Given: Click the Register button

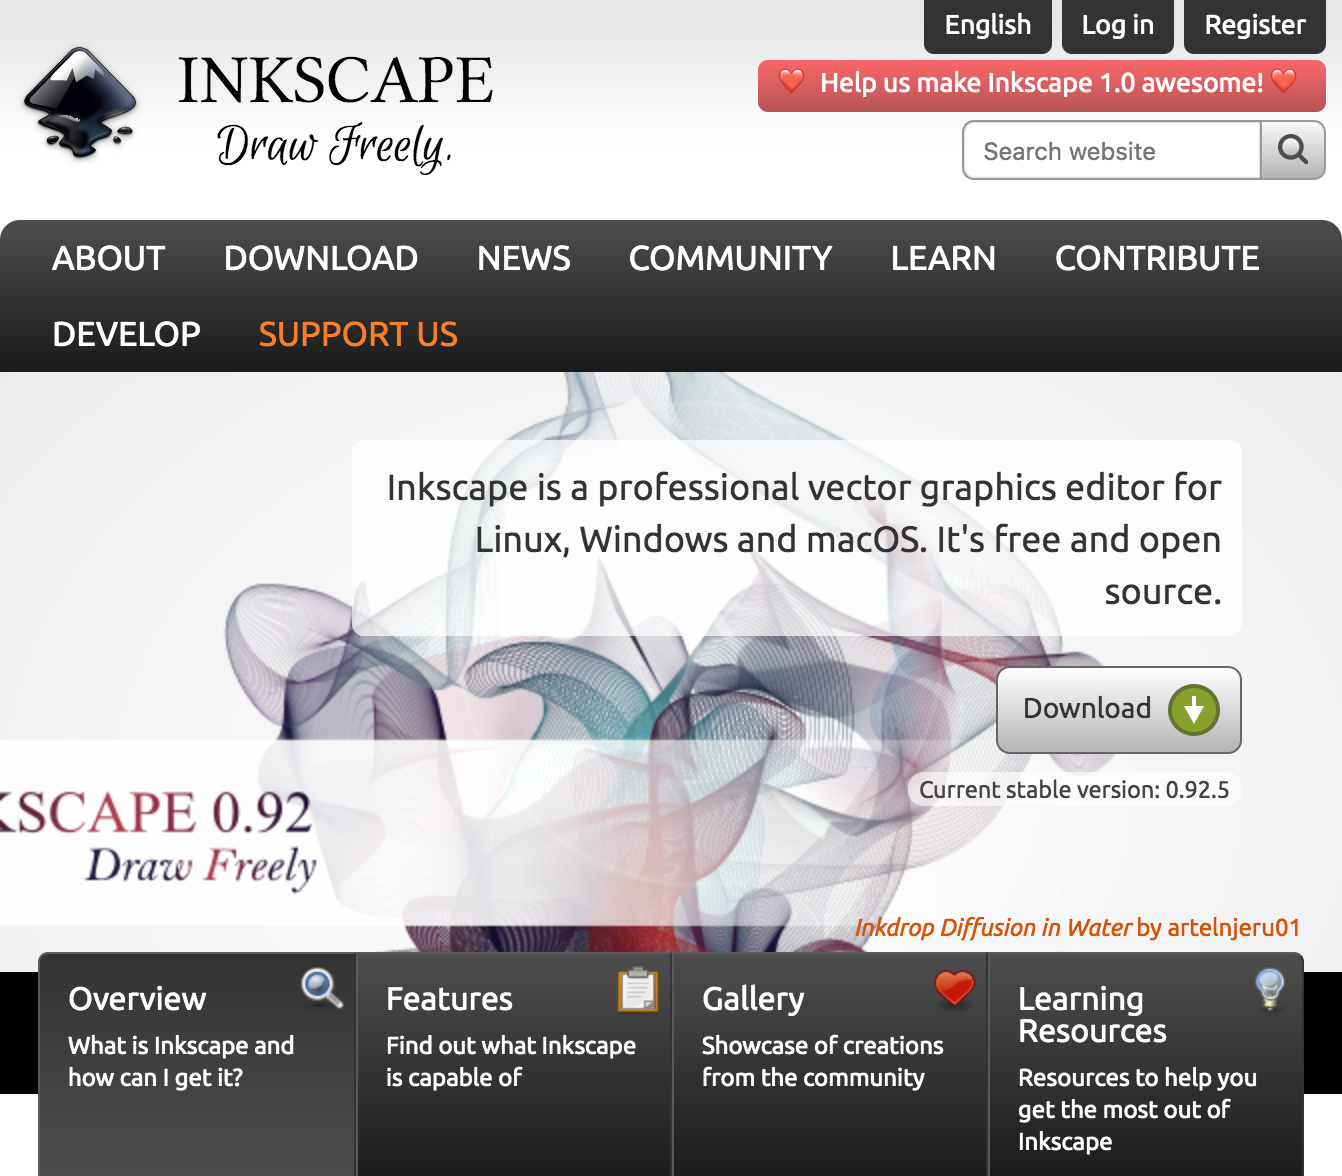Looking at the screenshot, I should pyautogui.click(x=1254, y=26).
